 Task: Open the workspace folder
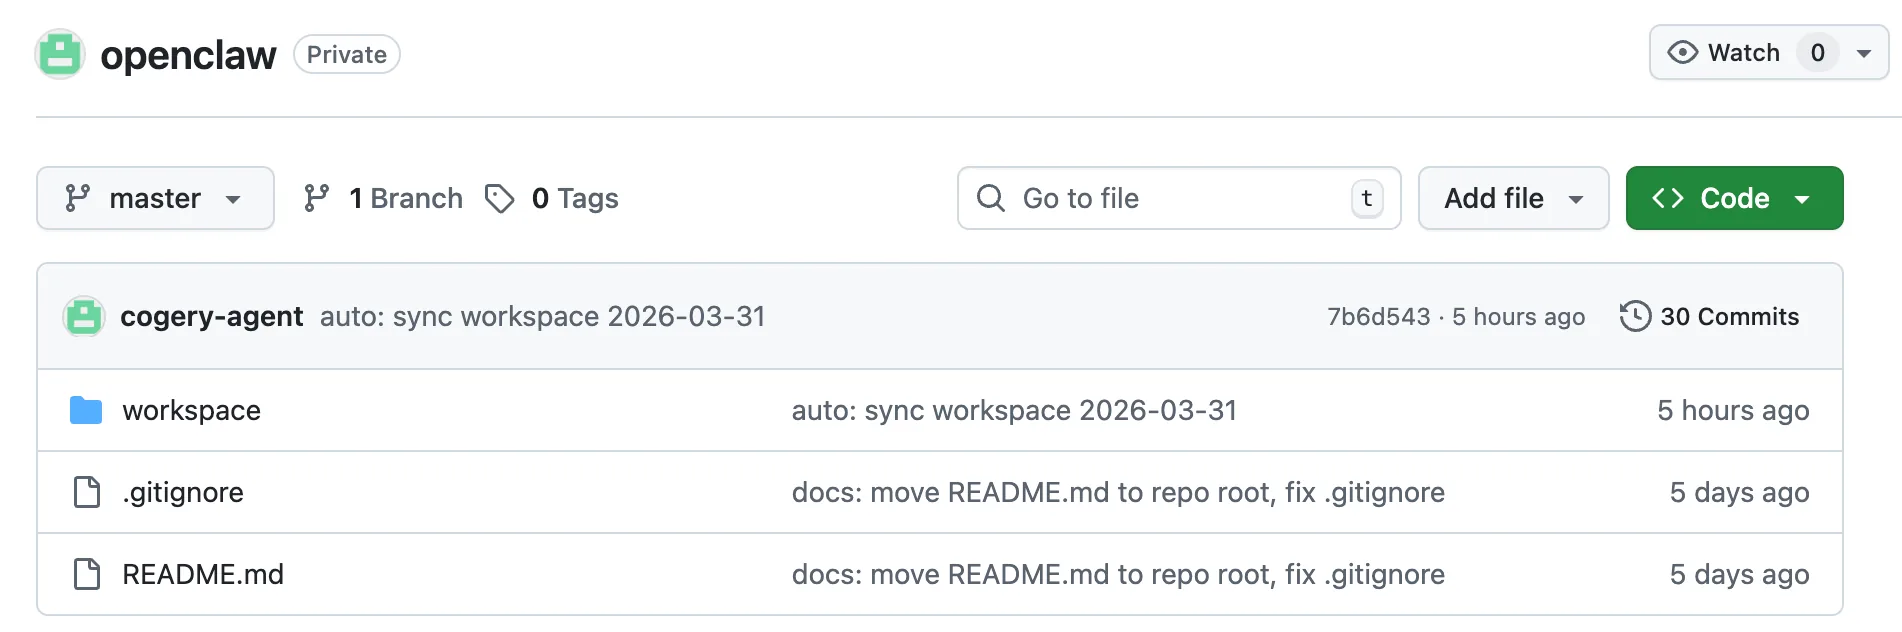point(191,410)
